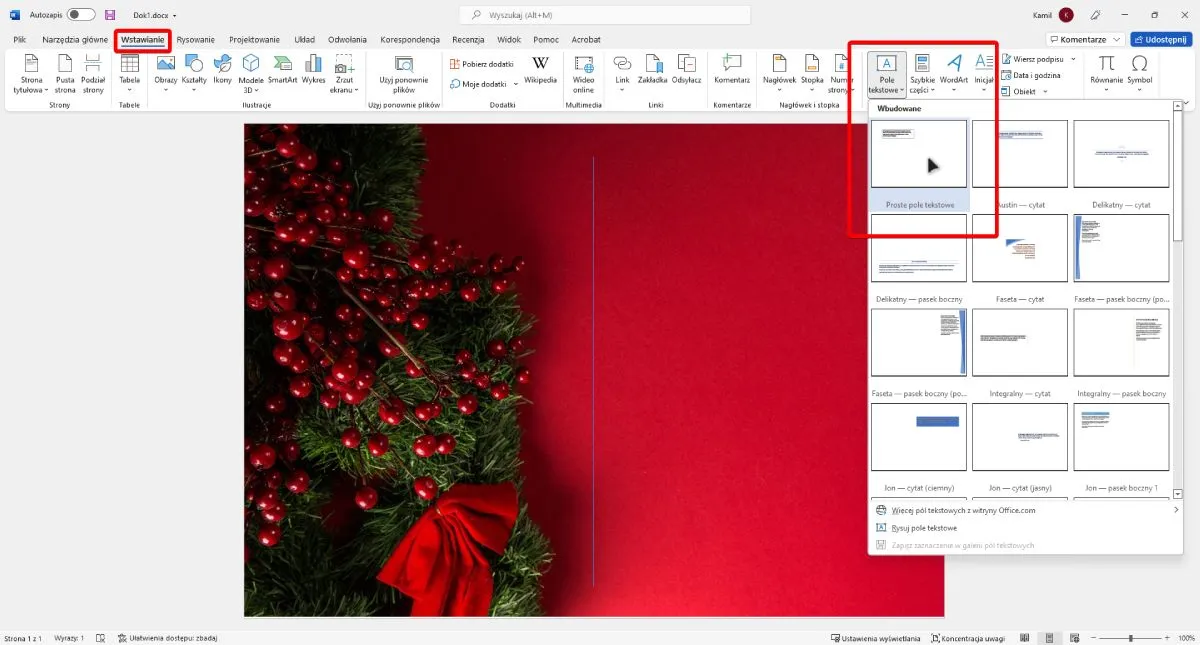
Task: Click the text box gallery scrollbar
Action: click(x=1177, y=300)
